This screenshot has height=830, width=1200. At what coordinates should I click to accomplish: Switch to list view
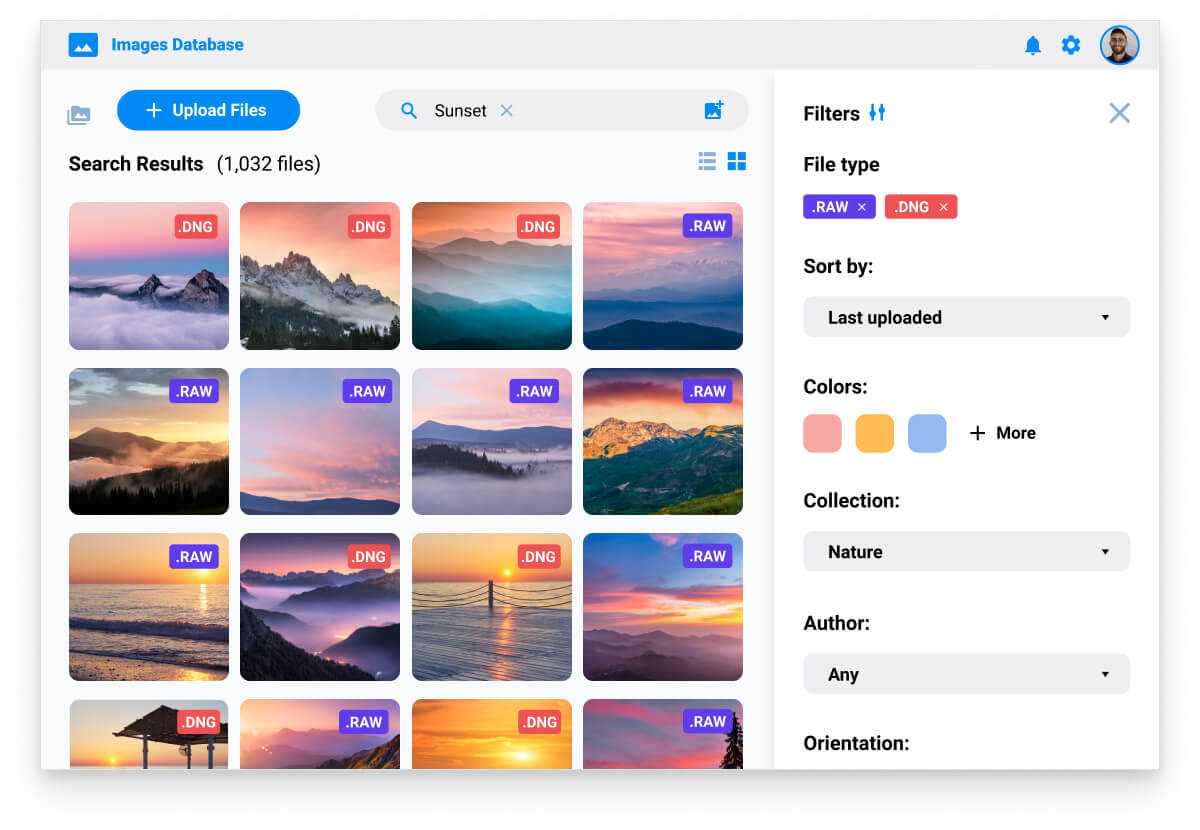707,161
